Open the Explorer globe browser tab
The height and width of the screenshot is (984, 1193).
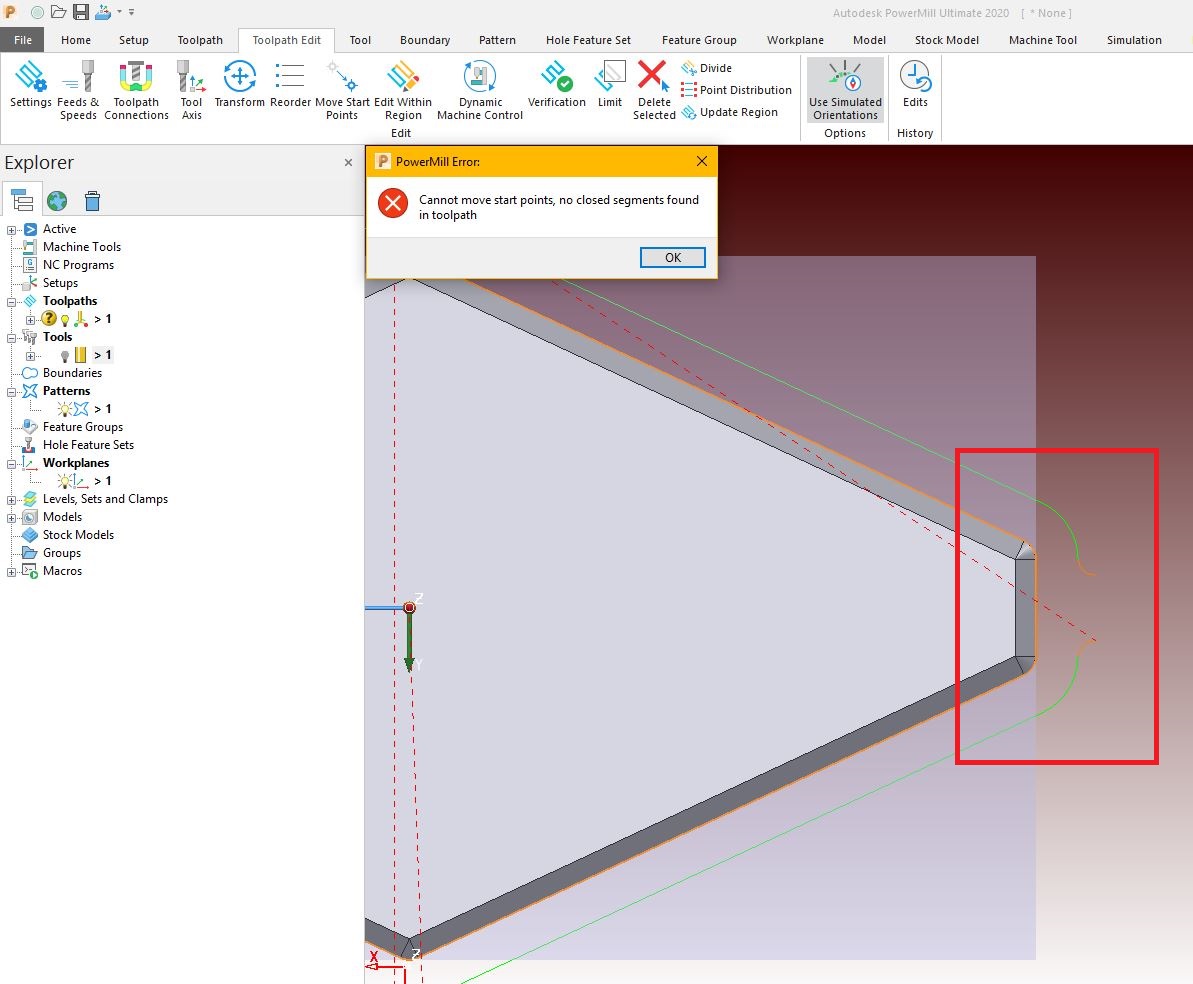[57, 201]
